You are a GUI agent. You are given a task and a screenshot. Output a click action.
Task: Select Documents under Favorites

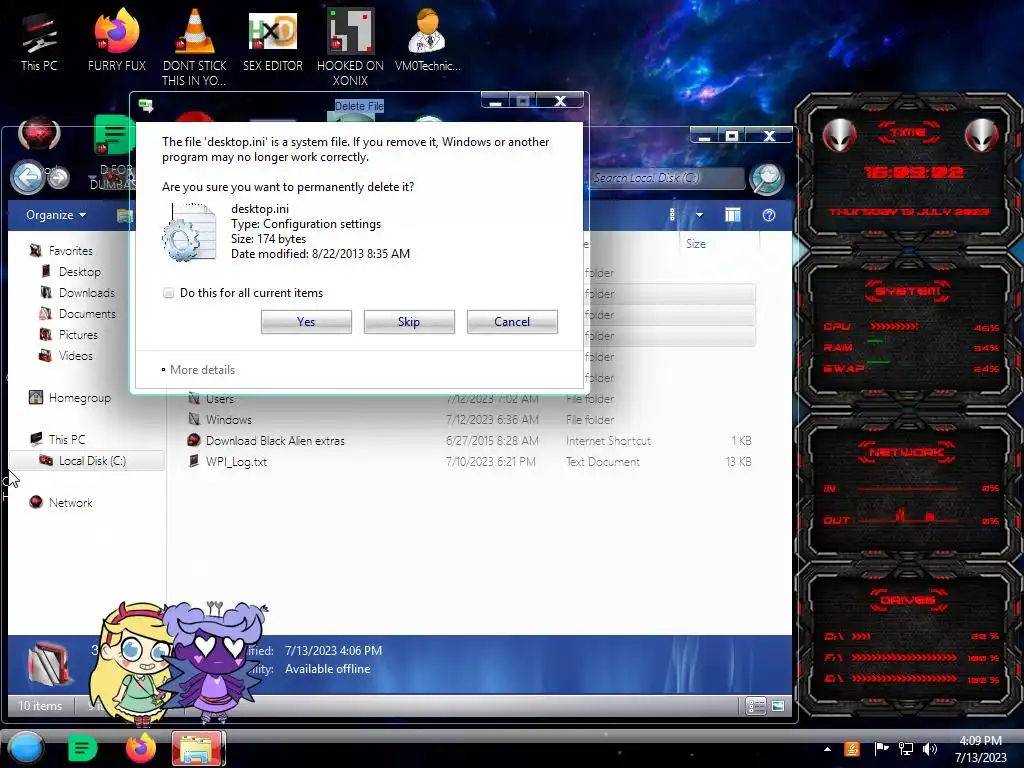point(87,313)
